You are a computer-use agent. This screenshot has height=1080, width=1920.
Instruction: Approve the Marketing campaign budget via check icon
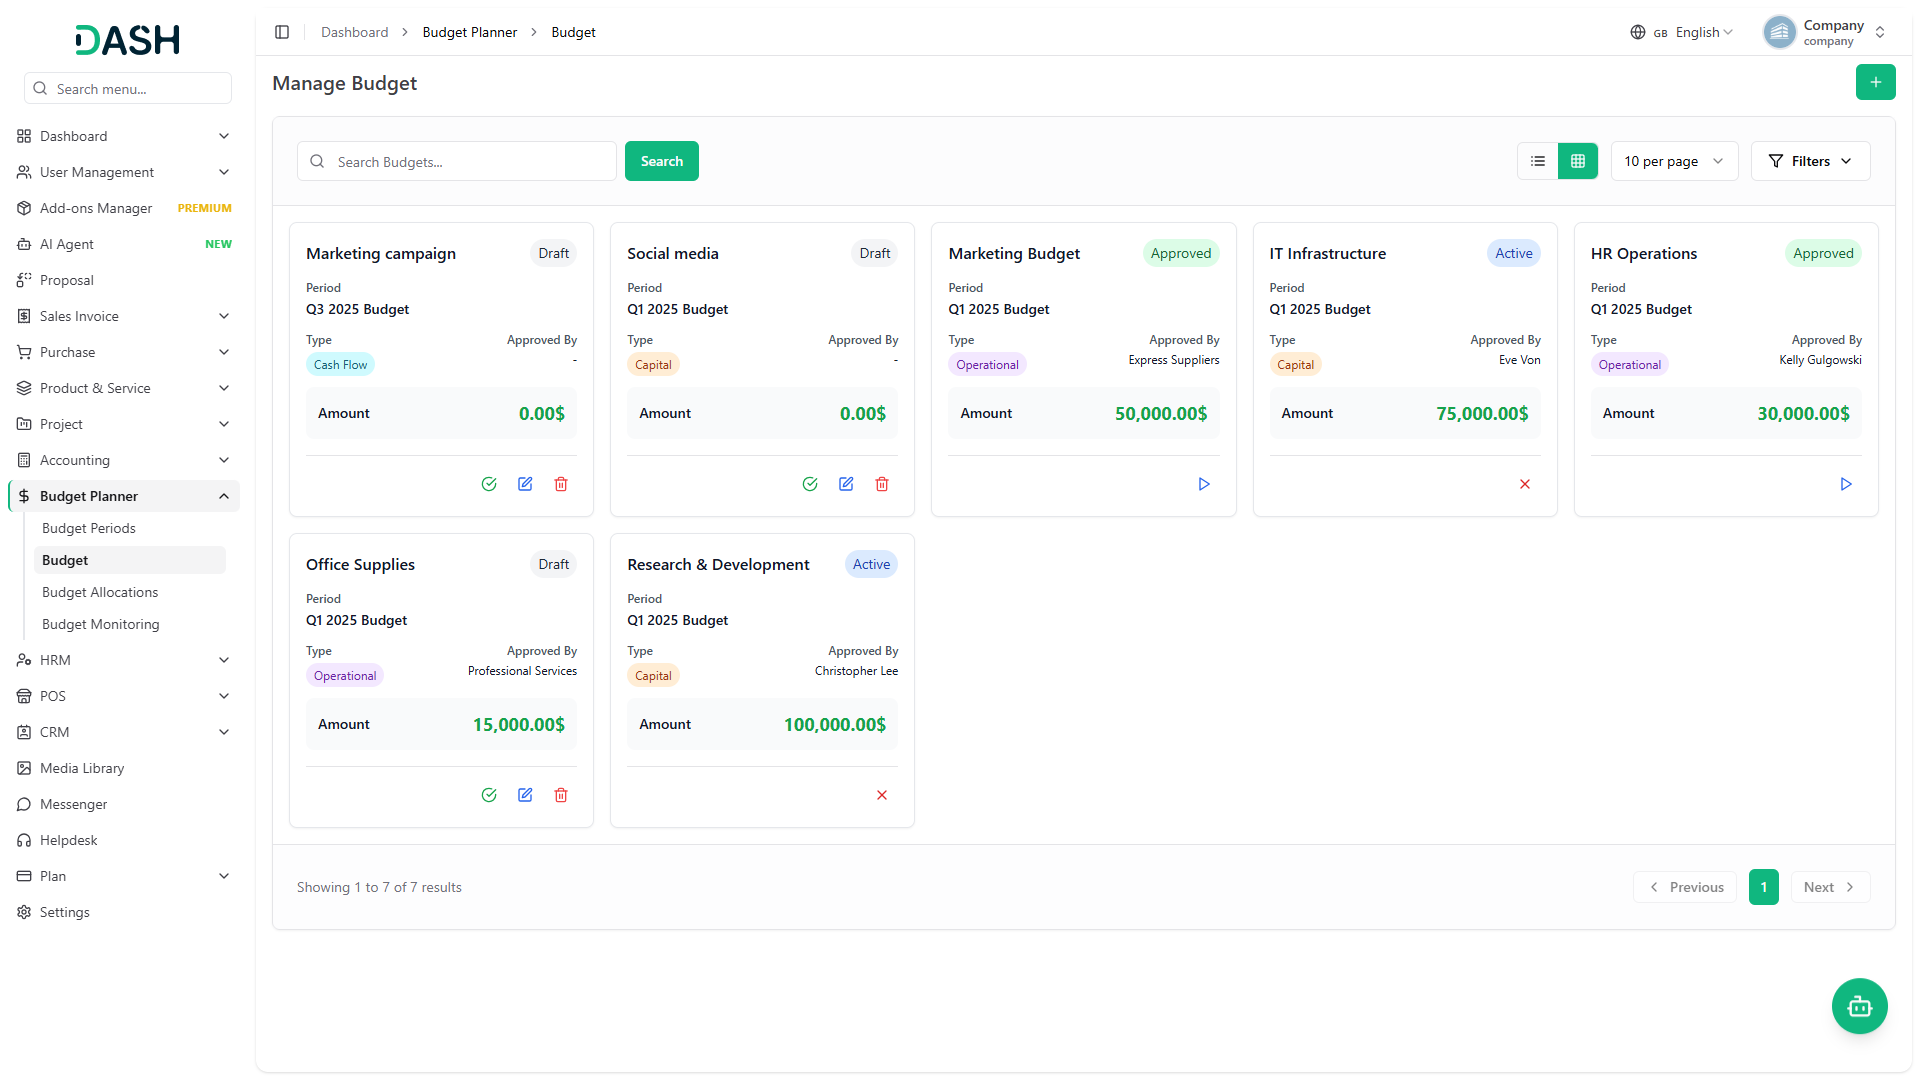coord(489,484)
